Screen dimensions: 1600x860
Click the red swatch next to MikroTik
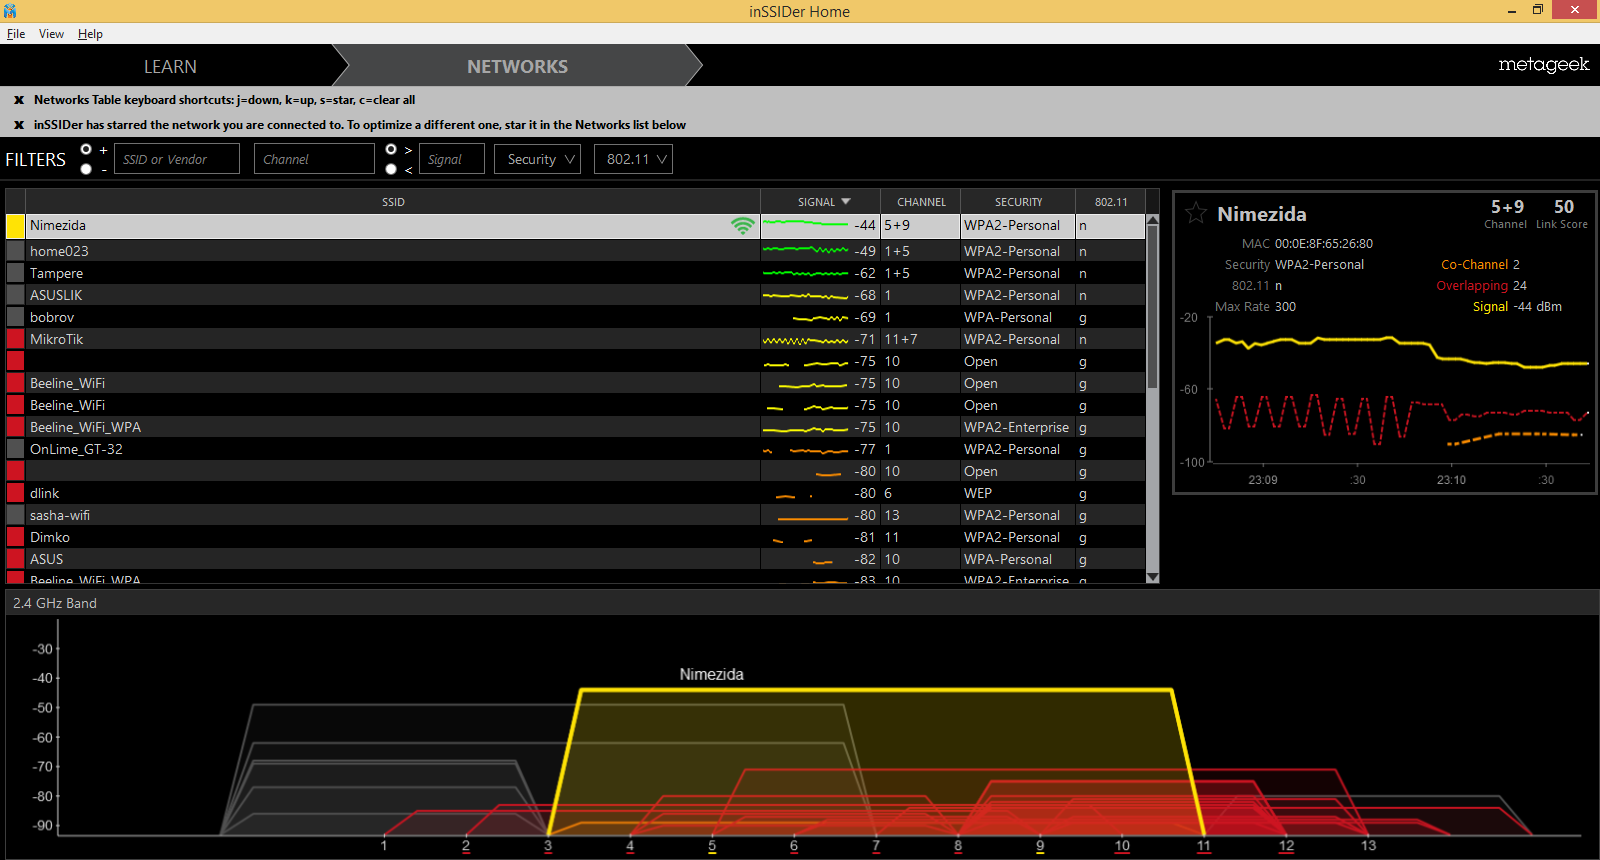click(x=16, y=340)
